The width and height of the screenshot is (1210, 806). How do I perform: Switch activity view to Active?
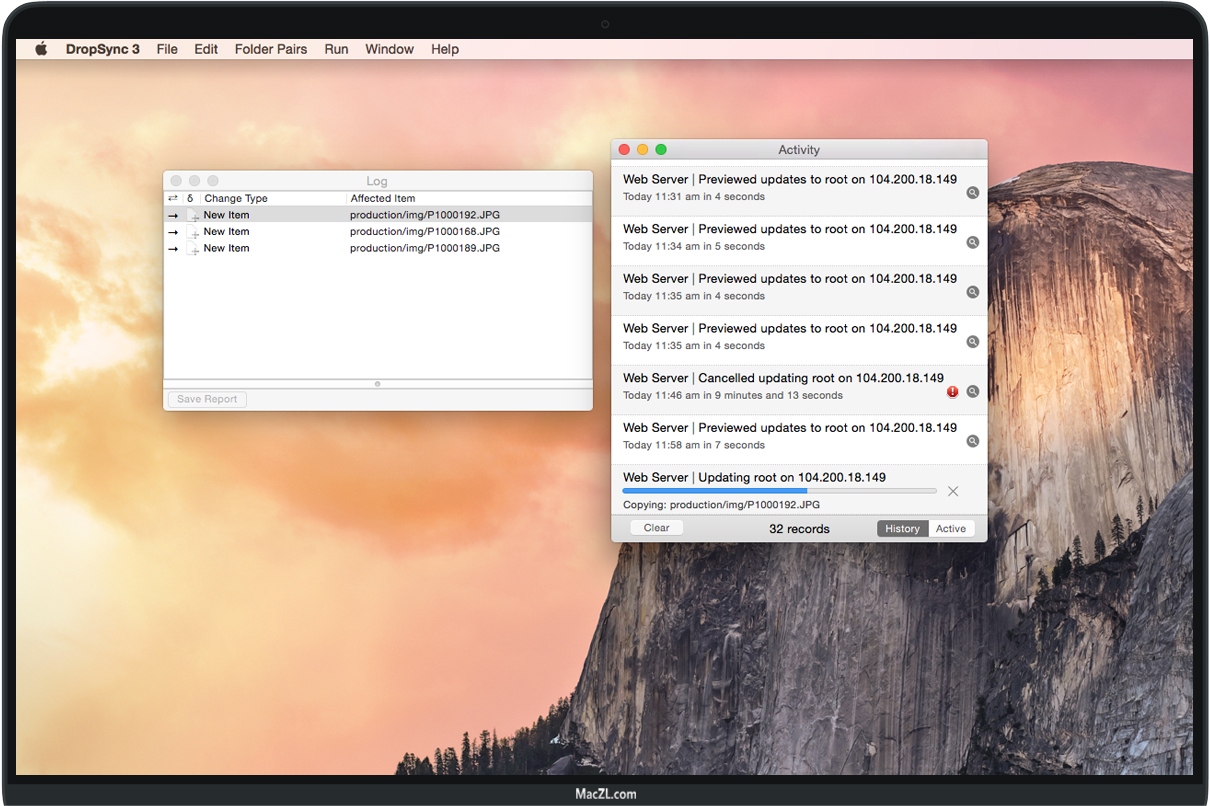[951, 529]
